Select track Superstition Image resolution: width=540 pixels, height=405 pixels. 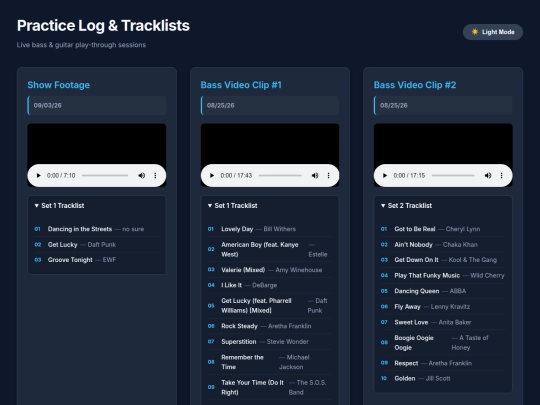point(270,342)
